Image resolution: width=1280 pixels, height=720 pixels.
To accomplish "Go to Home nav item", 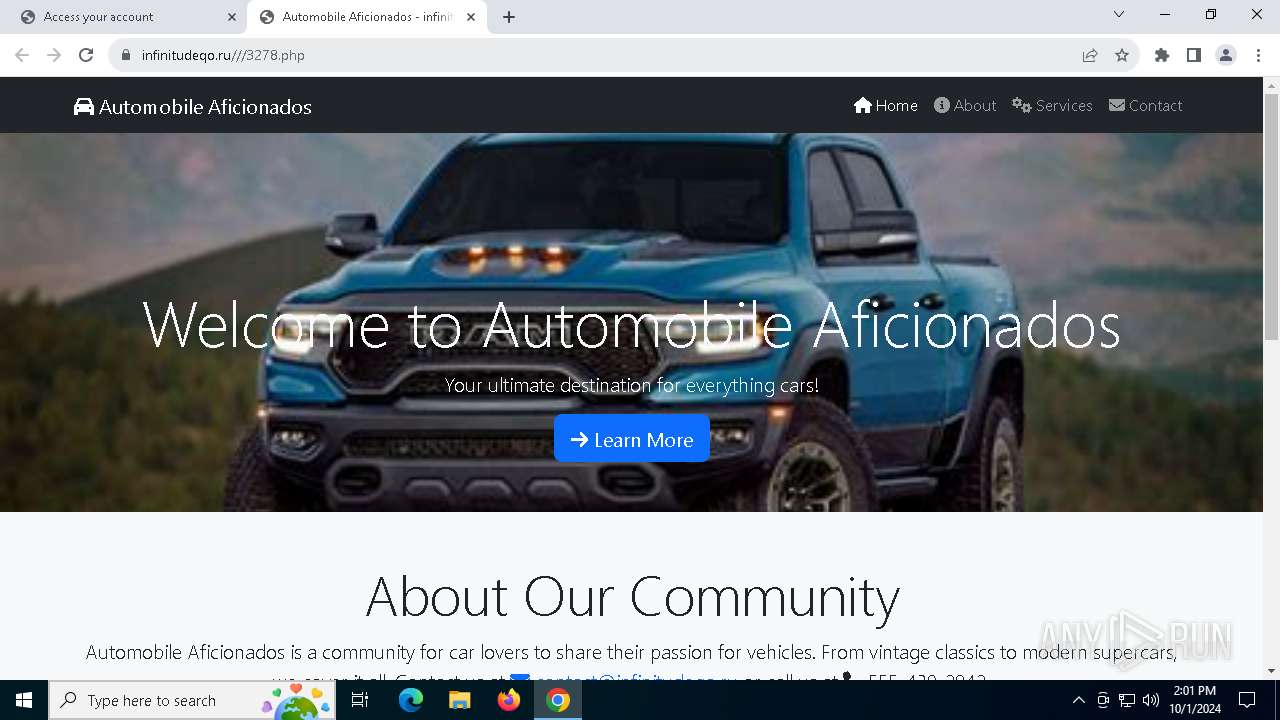I will 886,105.
